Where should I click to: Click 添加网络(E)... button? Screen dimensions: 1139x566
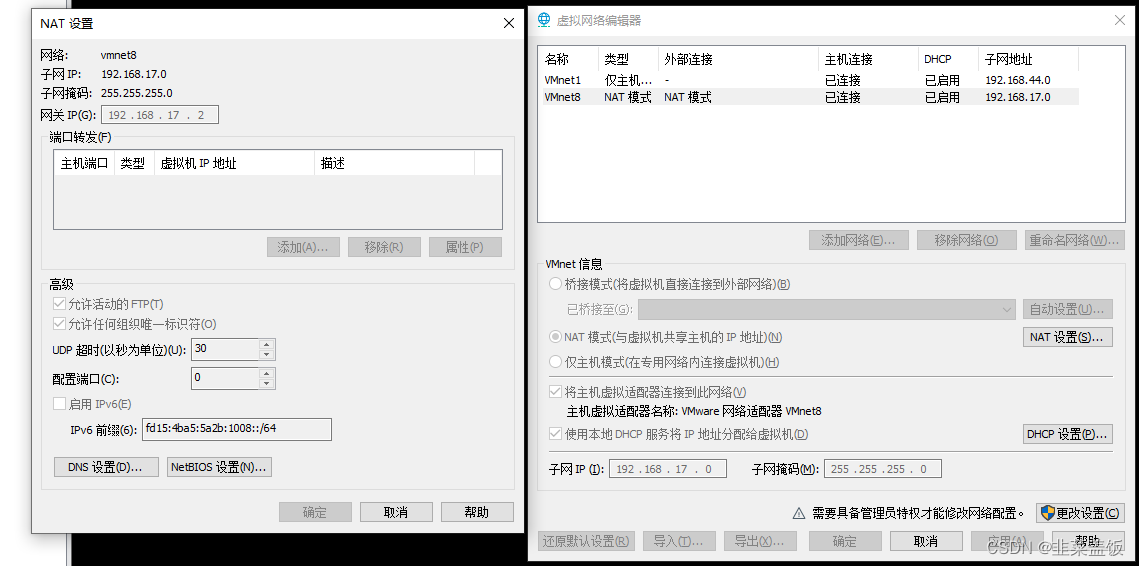click(858, 240)
